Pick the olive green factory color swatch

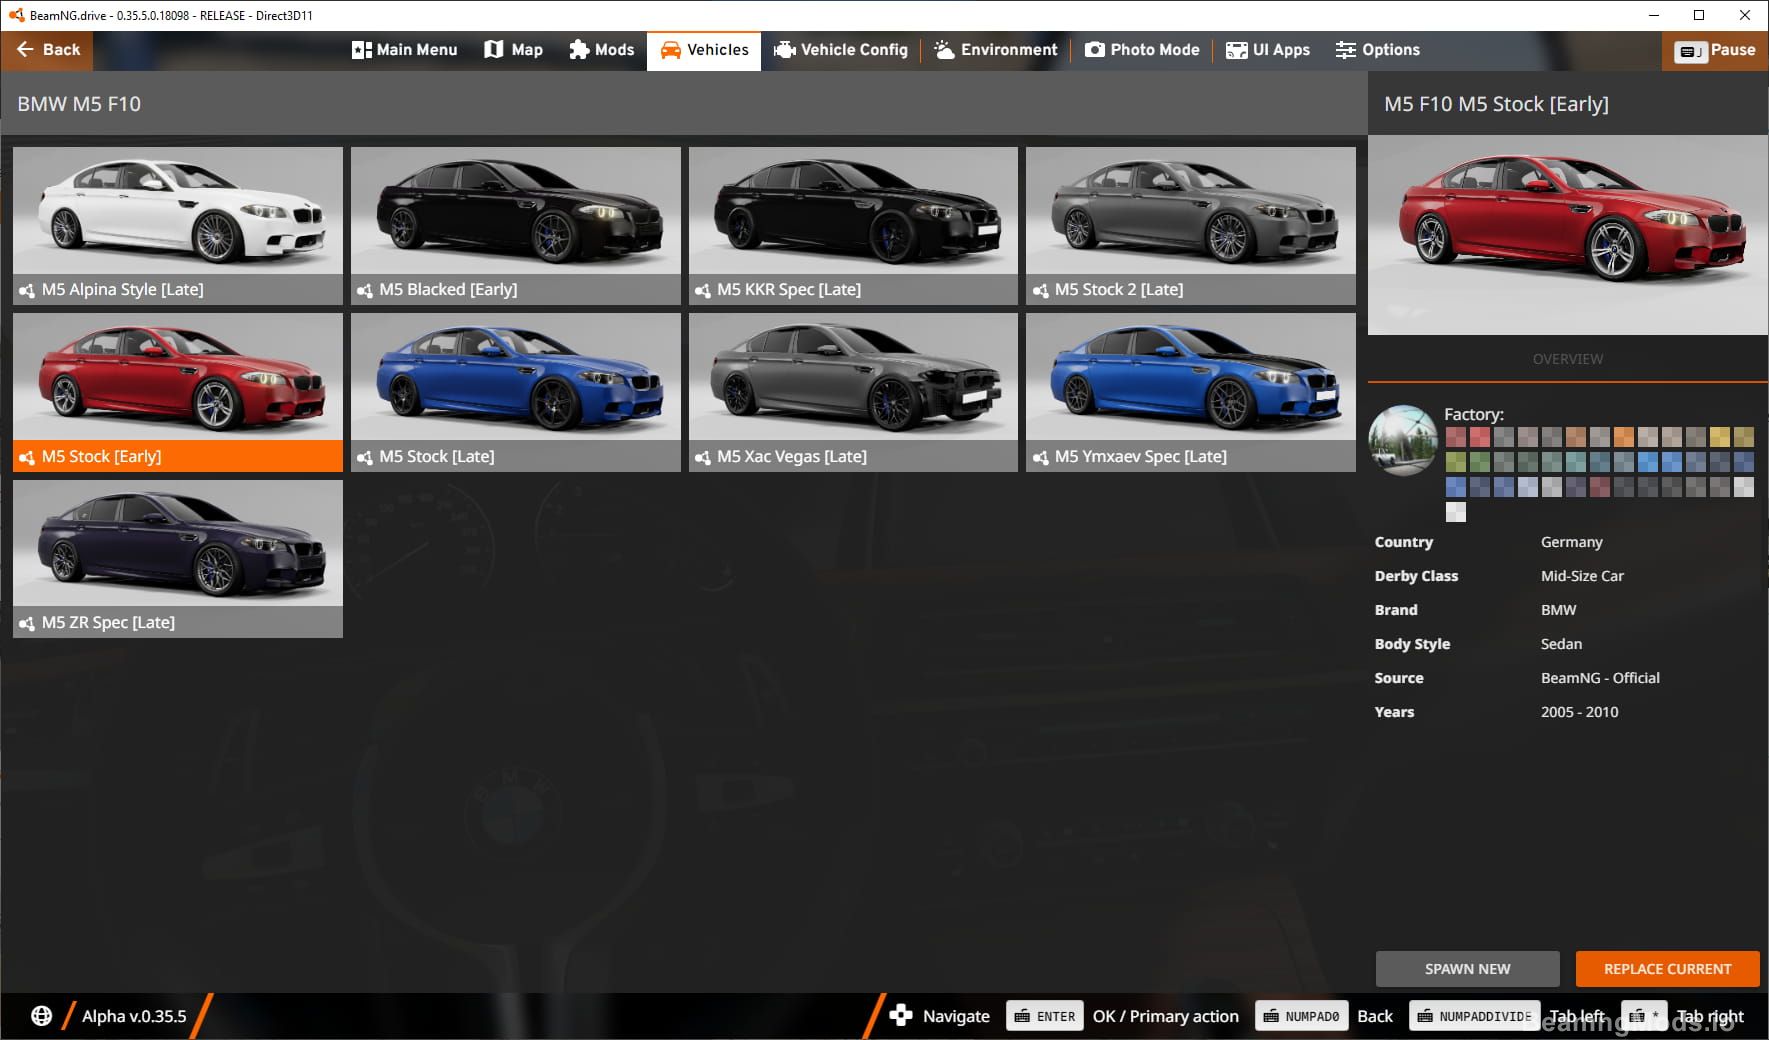[1456, 462]
